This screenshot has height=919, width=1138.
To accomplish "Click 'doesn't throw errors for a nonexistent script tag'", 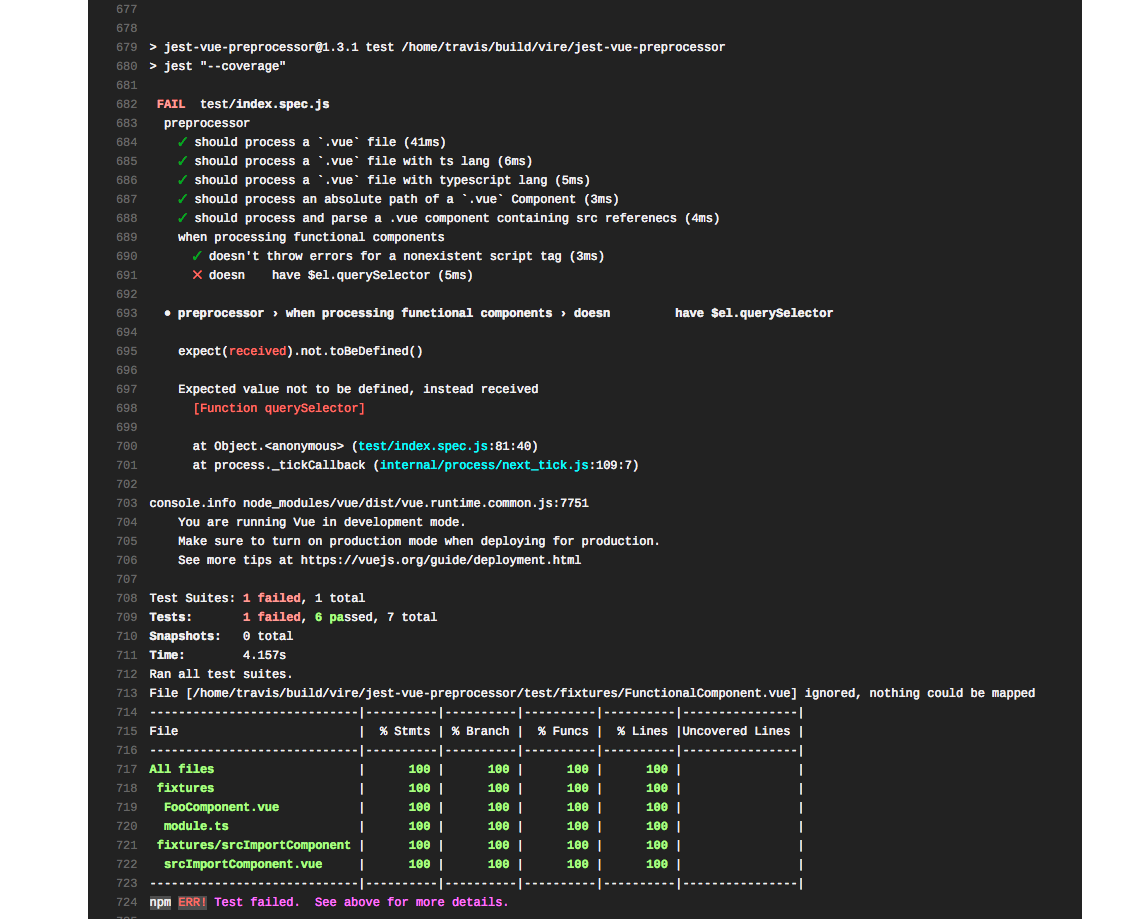I will coord(406,256).
